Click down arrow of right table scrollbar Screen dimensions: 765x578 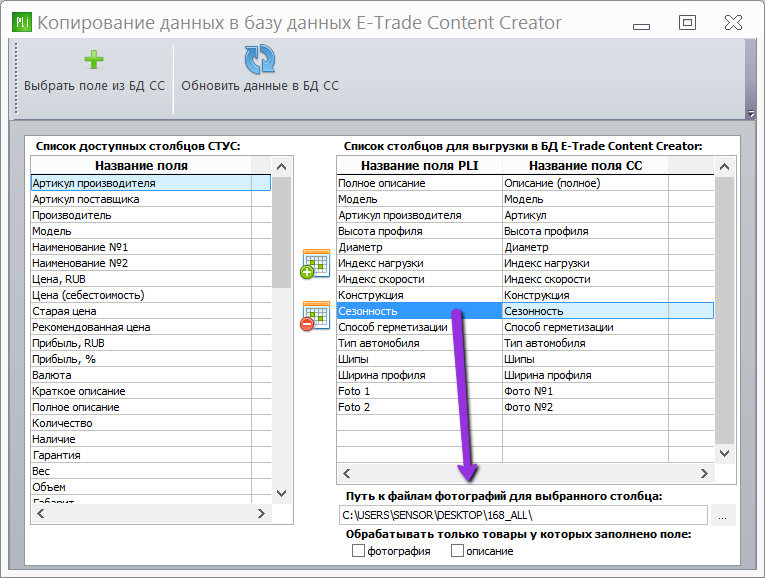click(725, 453)
